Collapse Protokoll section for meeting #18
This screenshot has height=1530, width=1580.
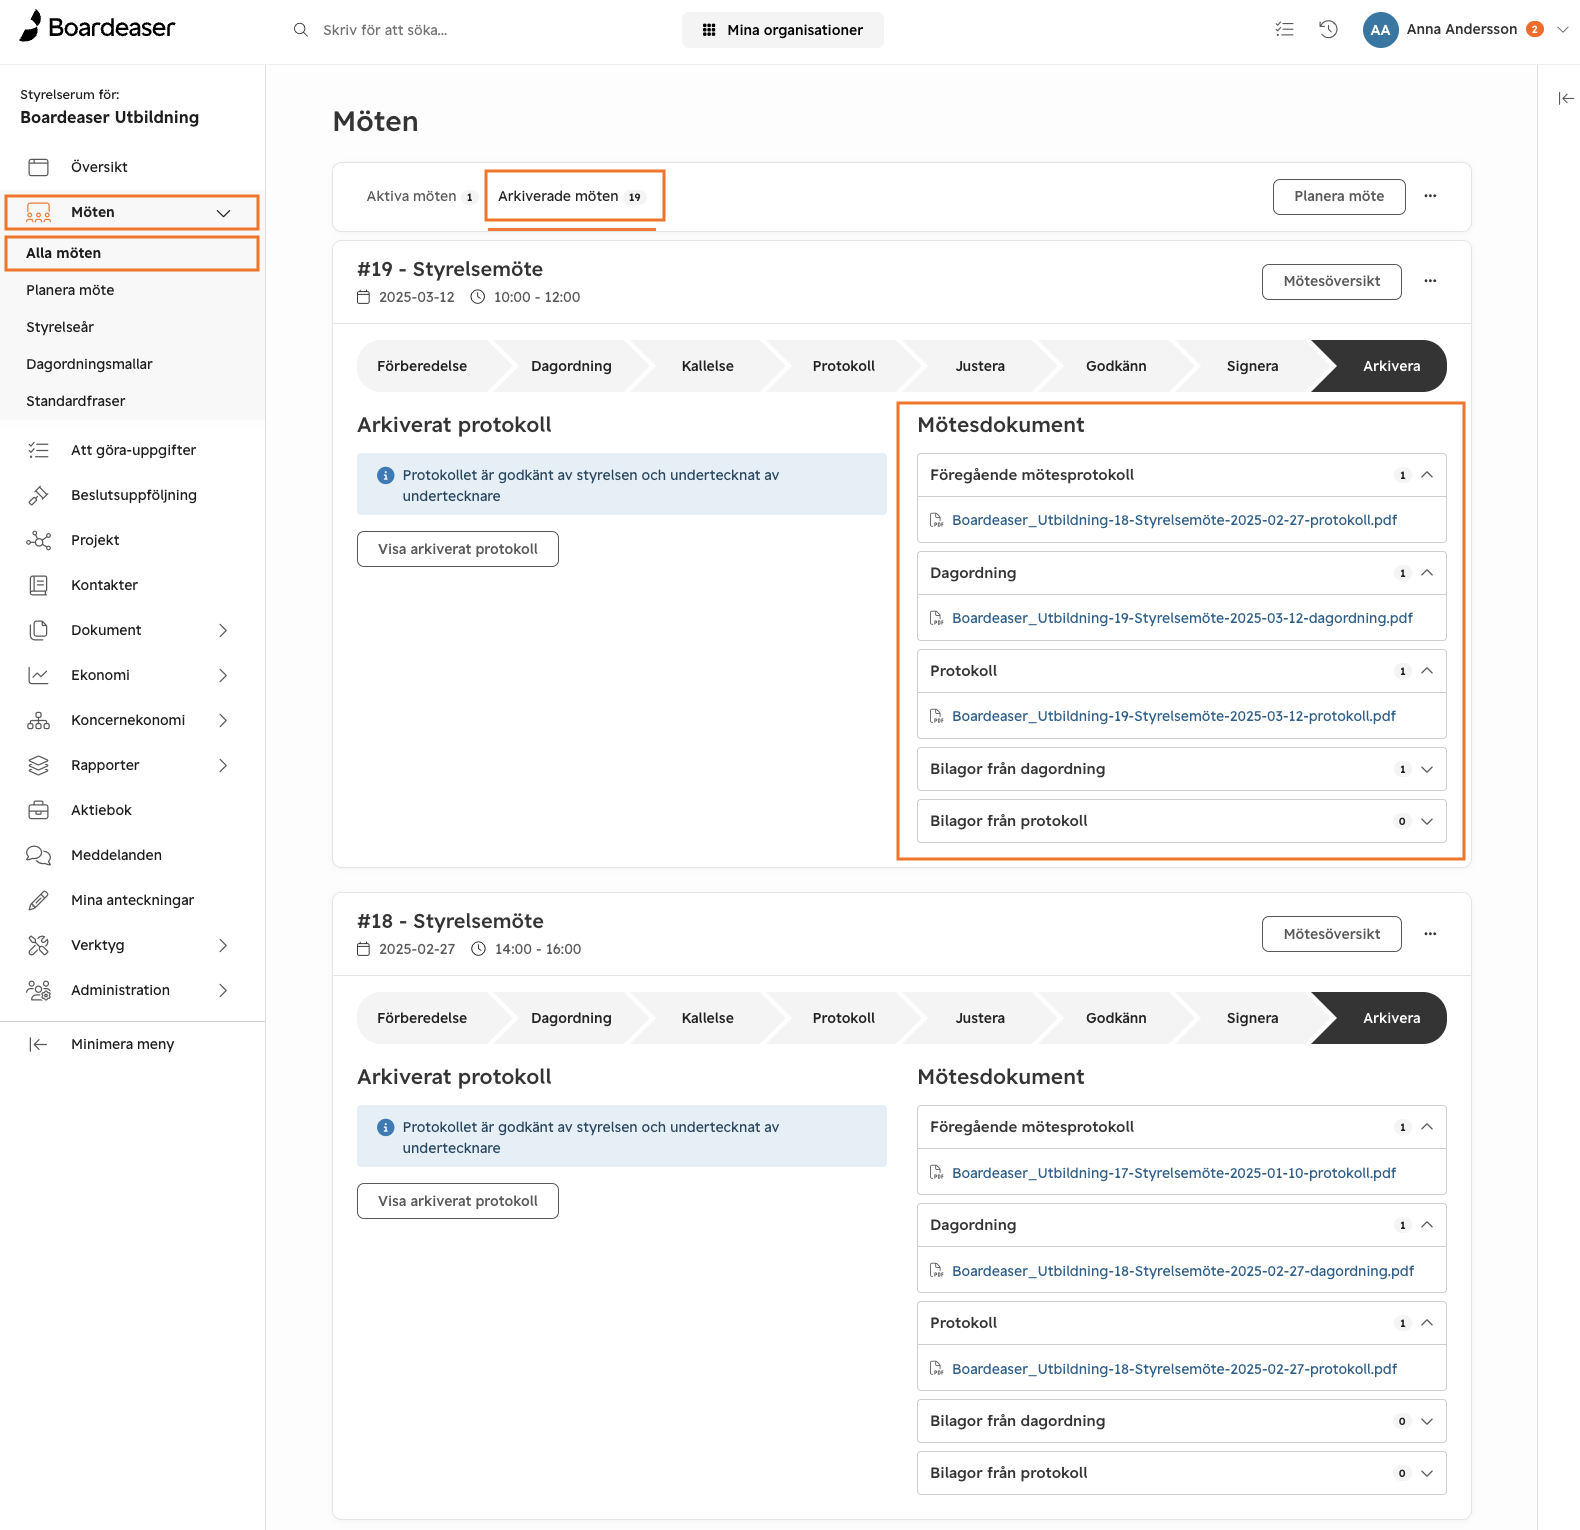[x=1427, y=1323]
